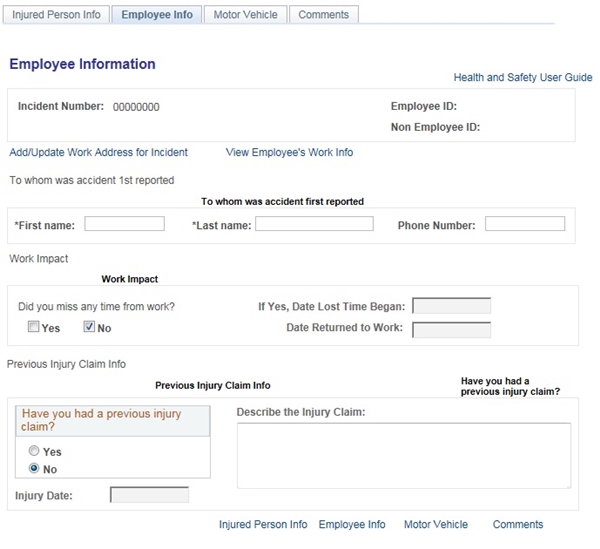Focus the Last name input box
Screen dimensions: 600x549
tap(314, 225)
